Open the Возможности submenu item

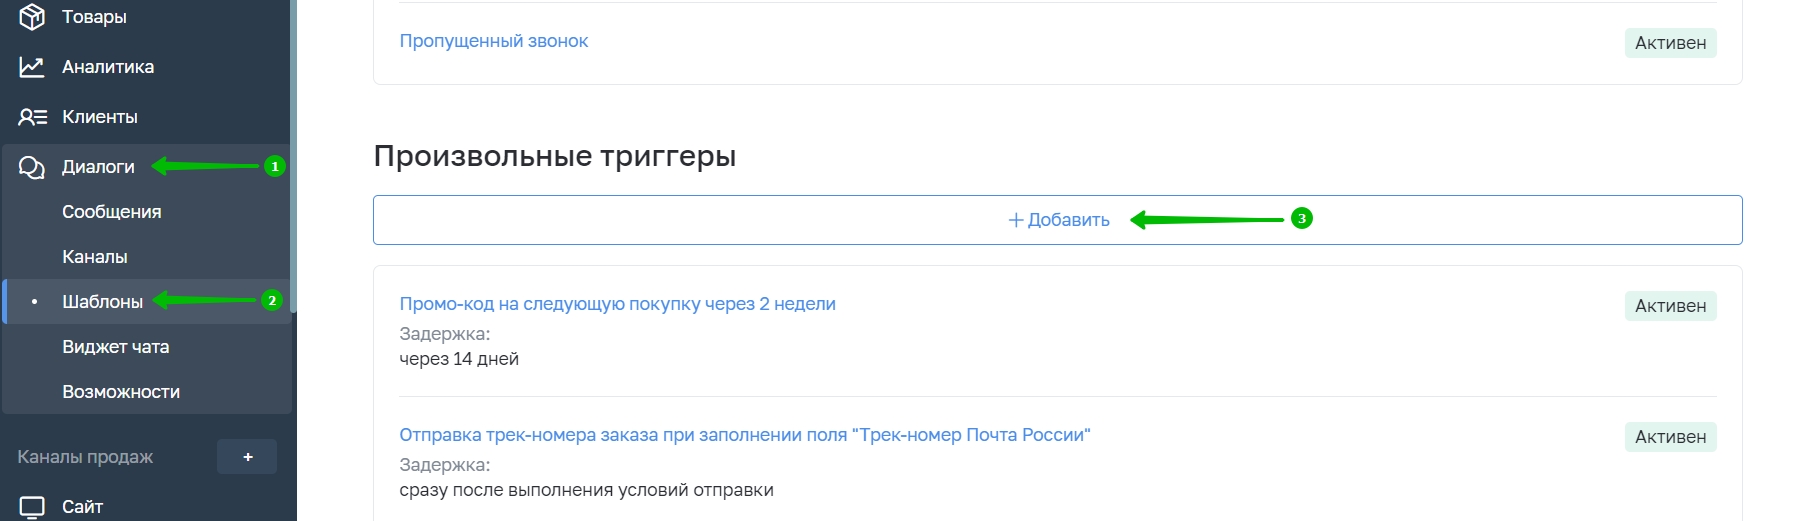[121, 392]
